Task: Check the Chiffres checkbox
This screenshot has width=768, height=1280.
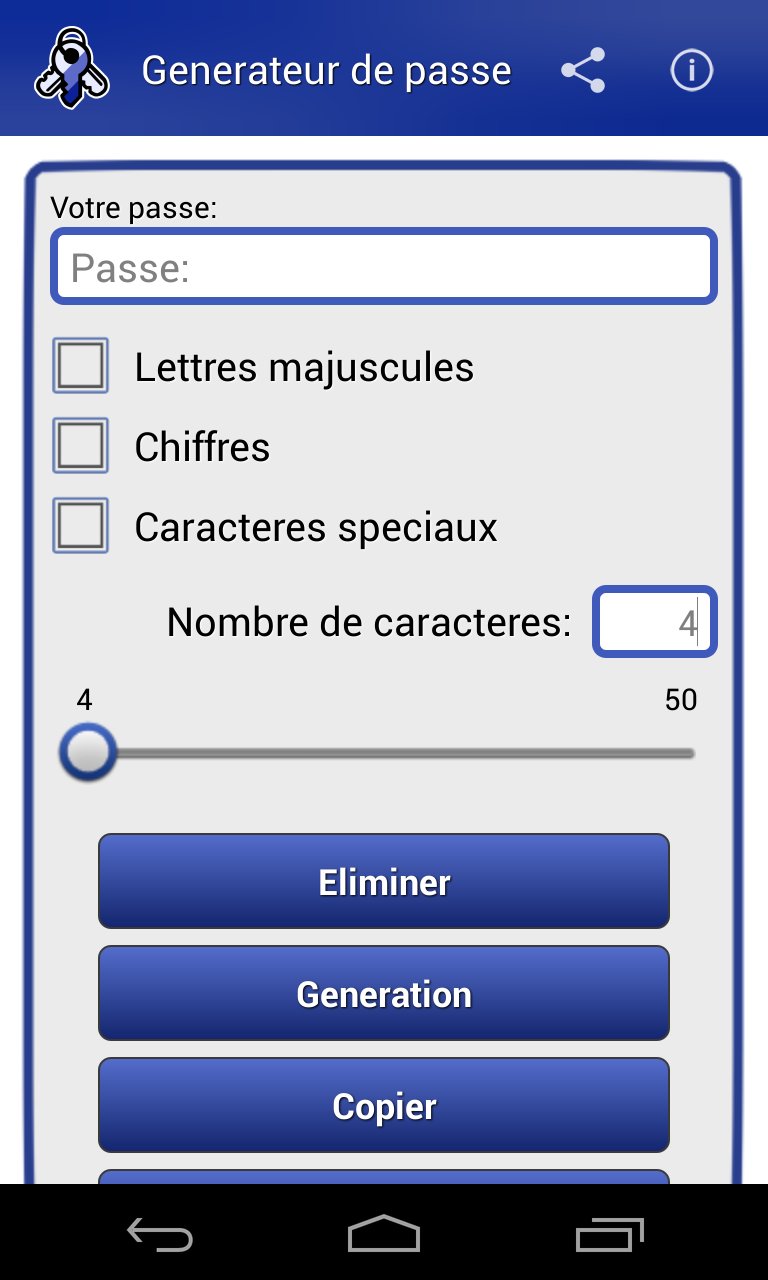Action: point(81,446)
